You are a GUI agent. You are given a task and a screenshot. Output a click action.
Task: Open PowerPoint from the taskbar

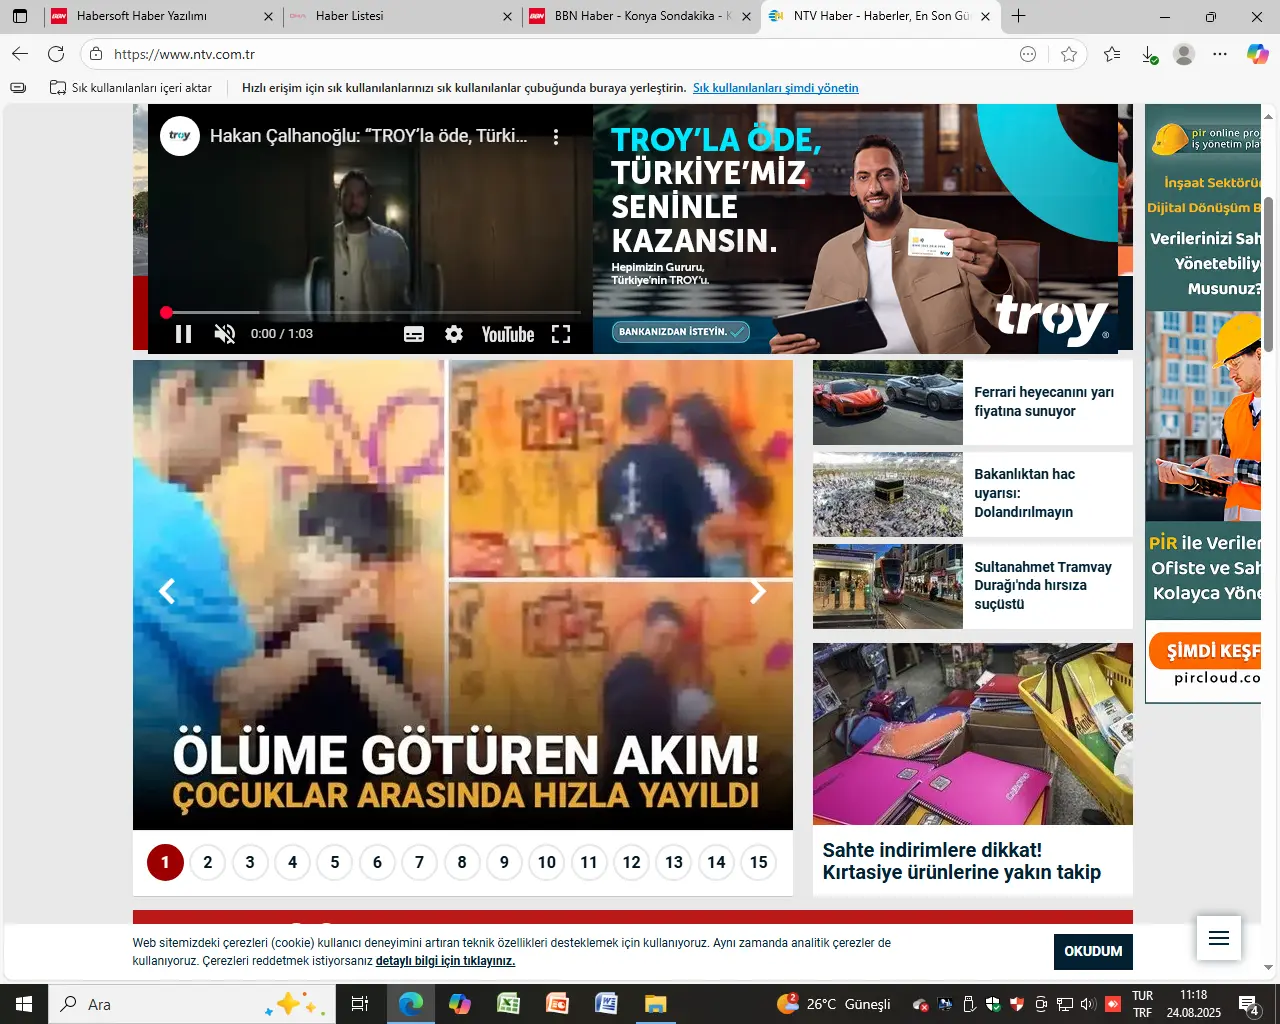(x=557, y=1004)
